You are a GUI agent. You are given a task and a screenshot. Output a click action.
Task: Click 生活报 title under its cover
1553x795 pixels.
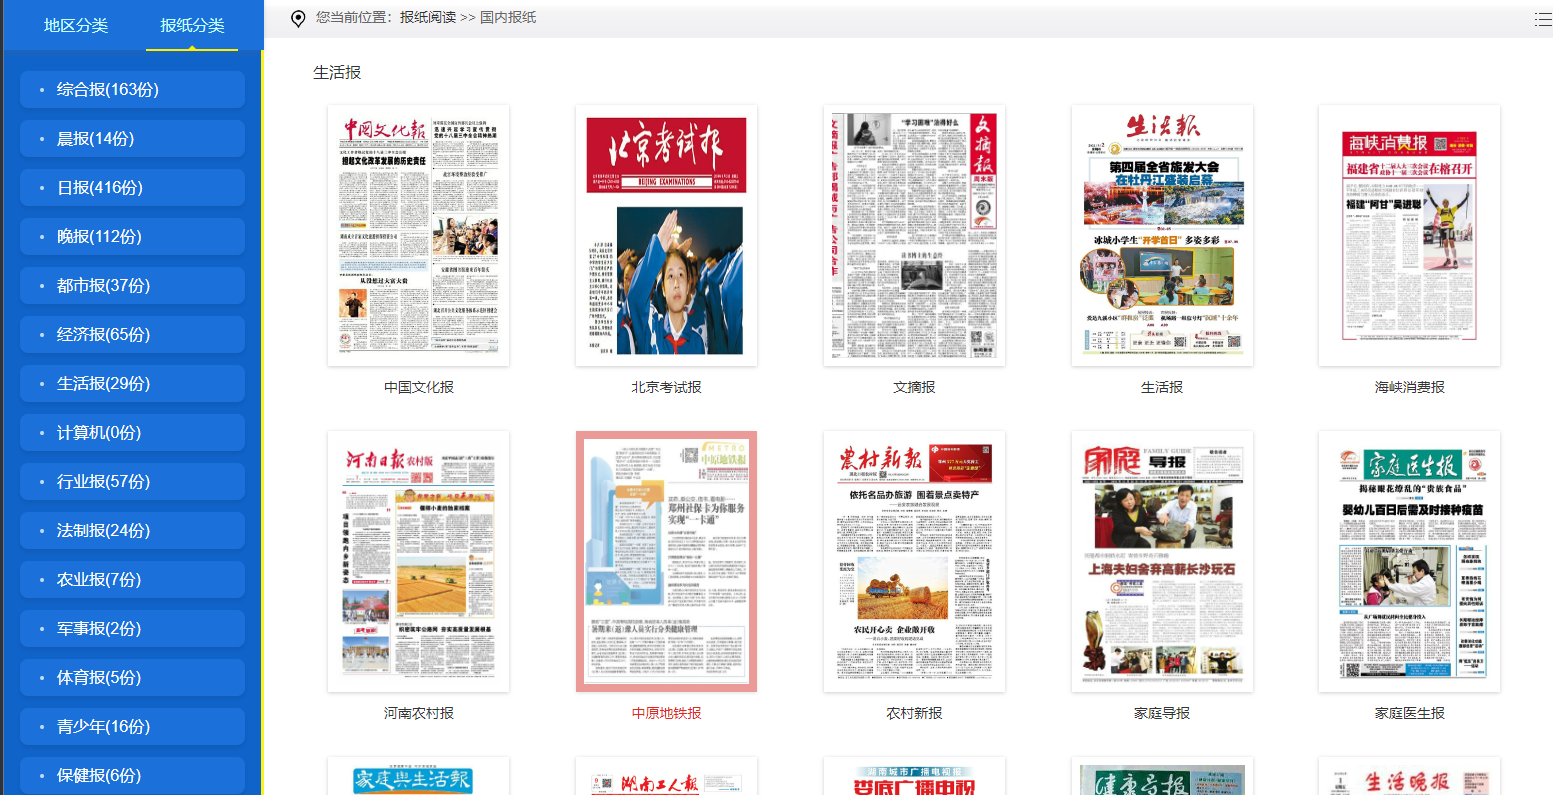1162,387
